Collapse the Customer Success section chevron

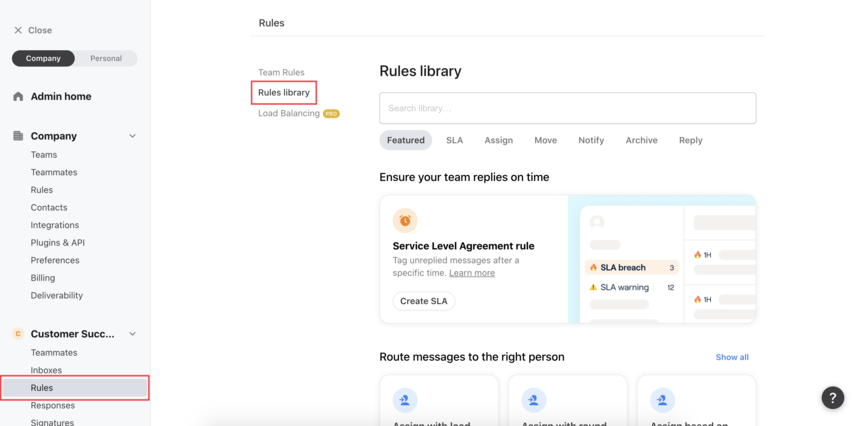tap(132, 334)
